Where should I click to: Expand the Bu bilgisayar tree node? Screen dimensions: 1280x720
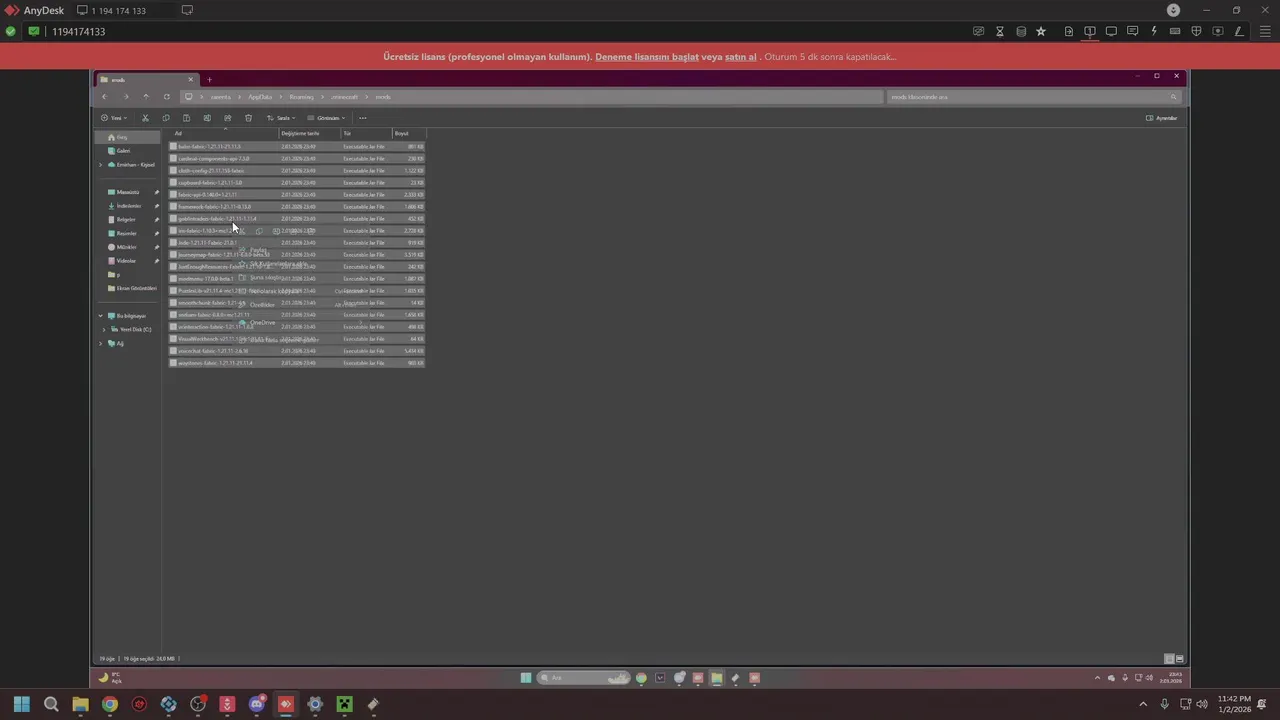(x=101, y=316)
